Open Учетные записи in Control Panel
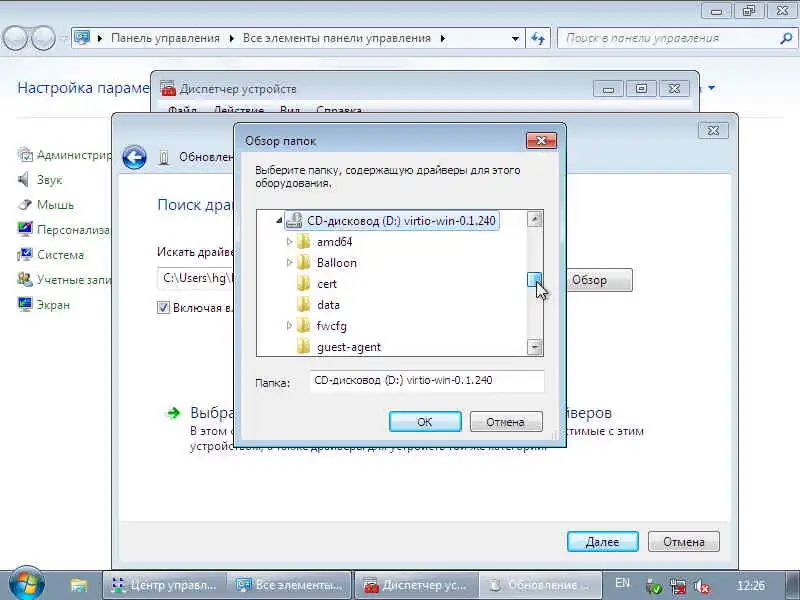The height and width of the screenshot is (600, 800). tap(74, 280)
